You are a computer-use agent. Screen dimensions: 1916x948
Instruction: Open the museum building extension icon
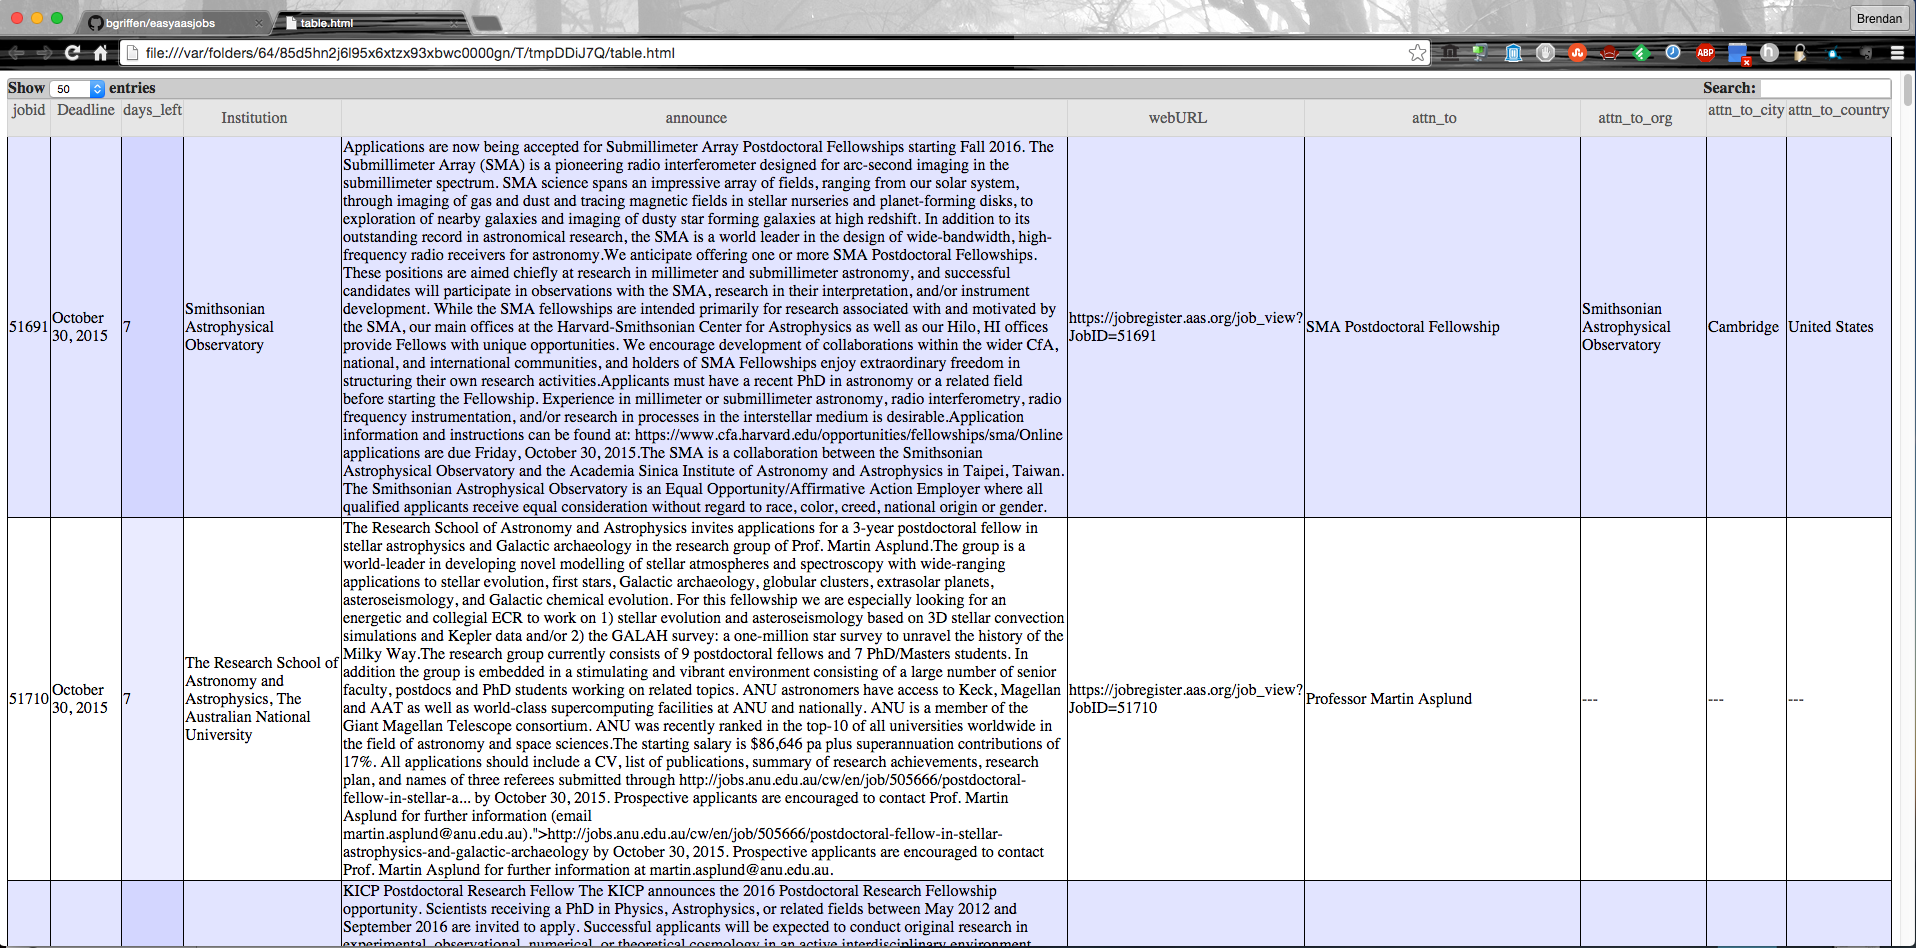pos(1450,52)
